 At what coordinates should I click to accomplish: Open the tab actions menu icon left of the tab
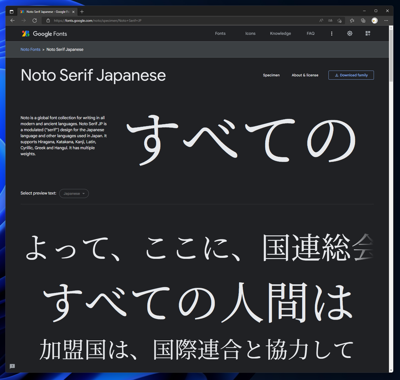point(11,12)
